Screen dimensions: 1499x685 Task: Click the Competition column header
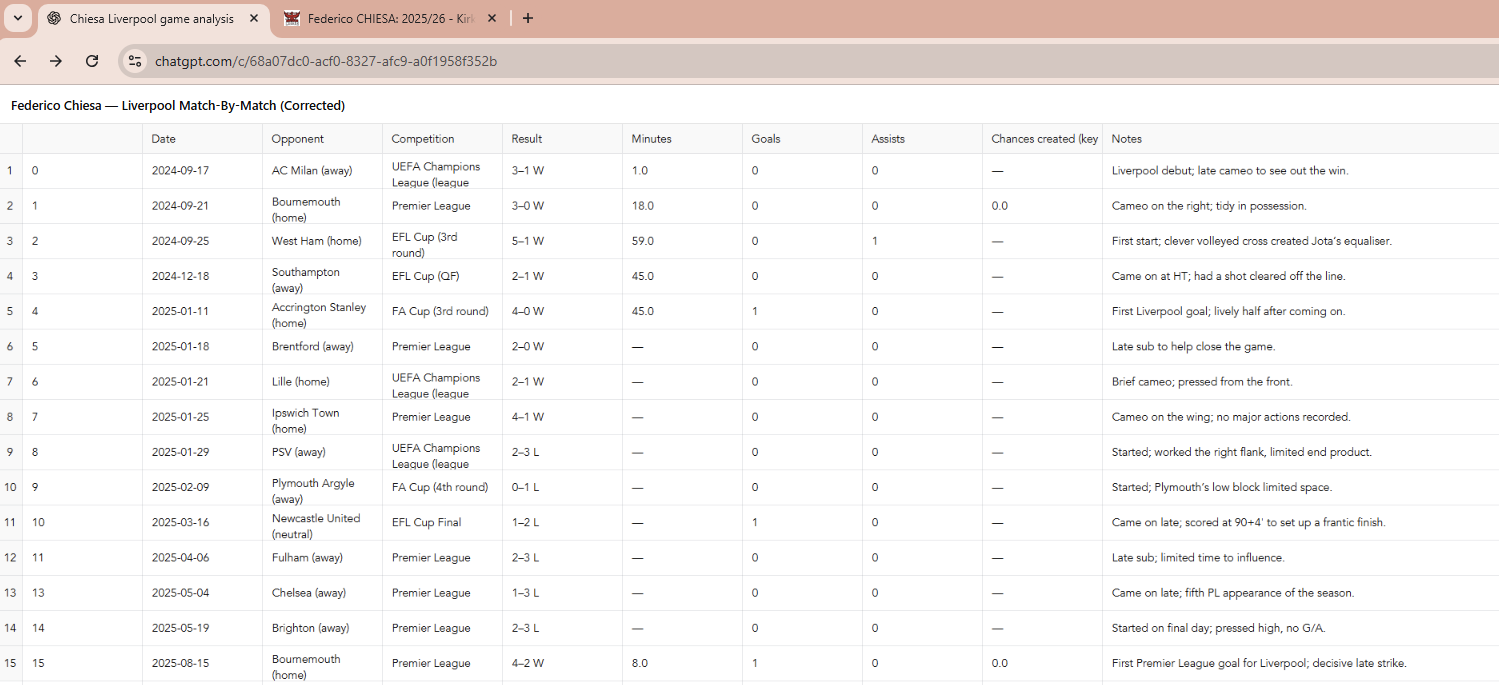tap(442, 139)
